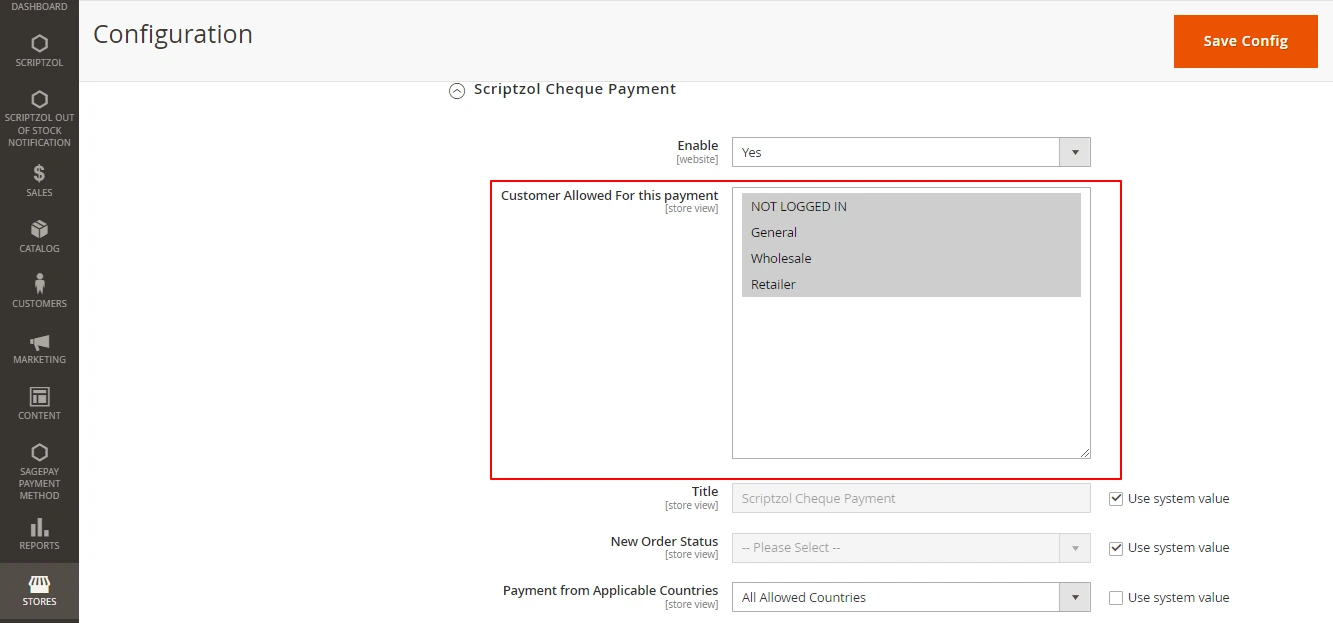Screen dimensions: 1333x623
Task: Open the Customers menu
Action: coord(39,292)
